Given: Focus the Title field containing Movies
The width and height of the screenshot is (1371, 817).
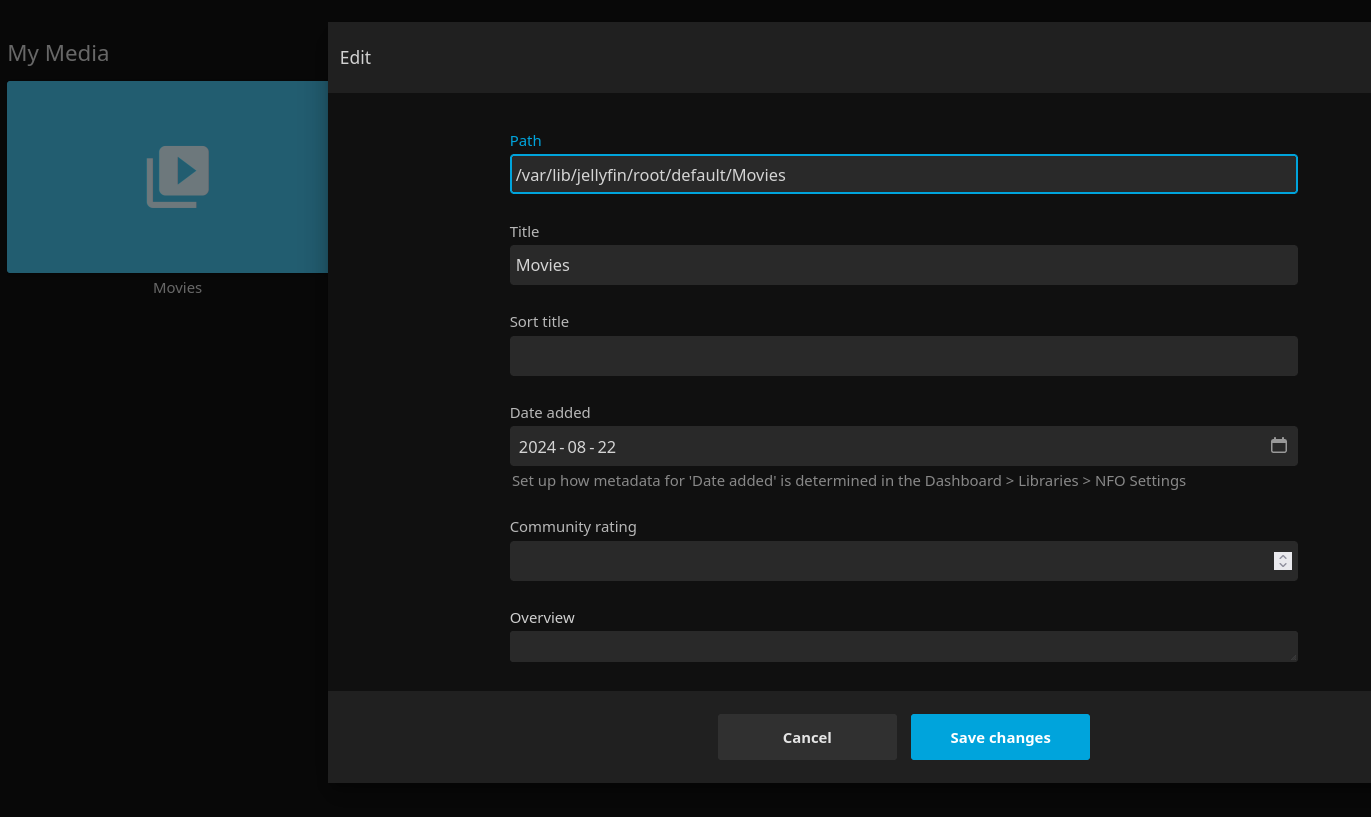Looking at the screenshot, I should (x=903, y=265).
